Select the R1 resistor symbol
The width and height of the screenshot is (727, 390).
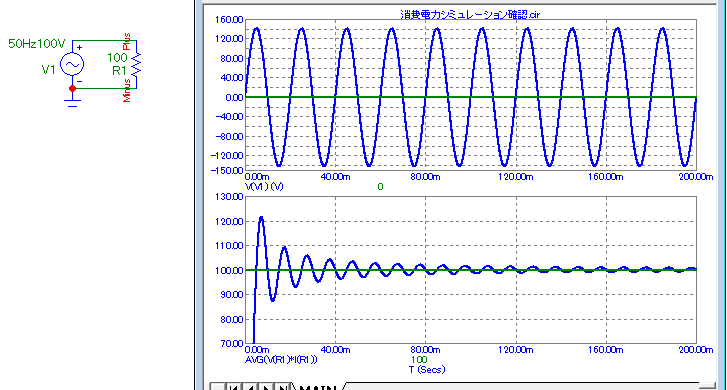tap(136, 64)
